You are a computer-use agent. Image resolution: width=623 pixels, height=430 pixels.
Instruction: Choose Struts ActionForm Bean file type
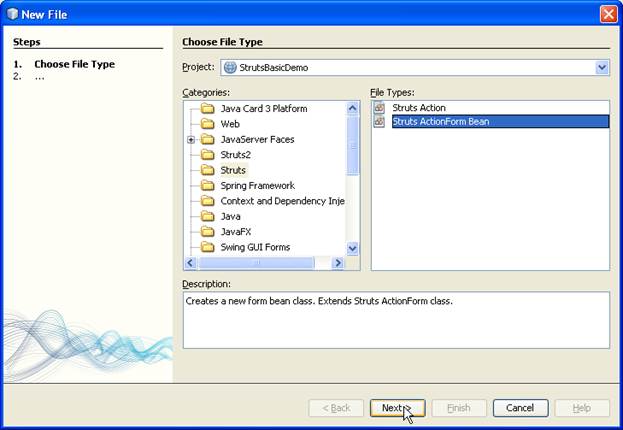click(500, 122)
